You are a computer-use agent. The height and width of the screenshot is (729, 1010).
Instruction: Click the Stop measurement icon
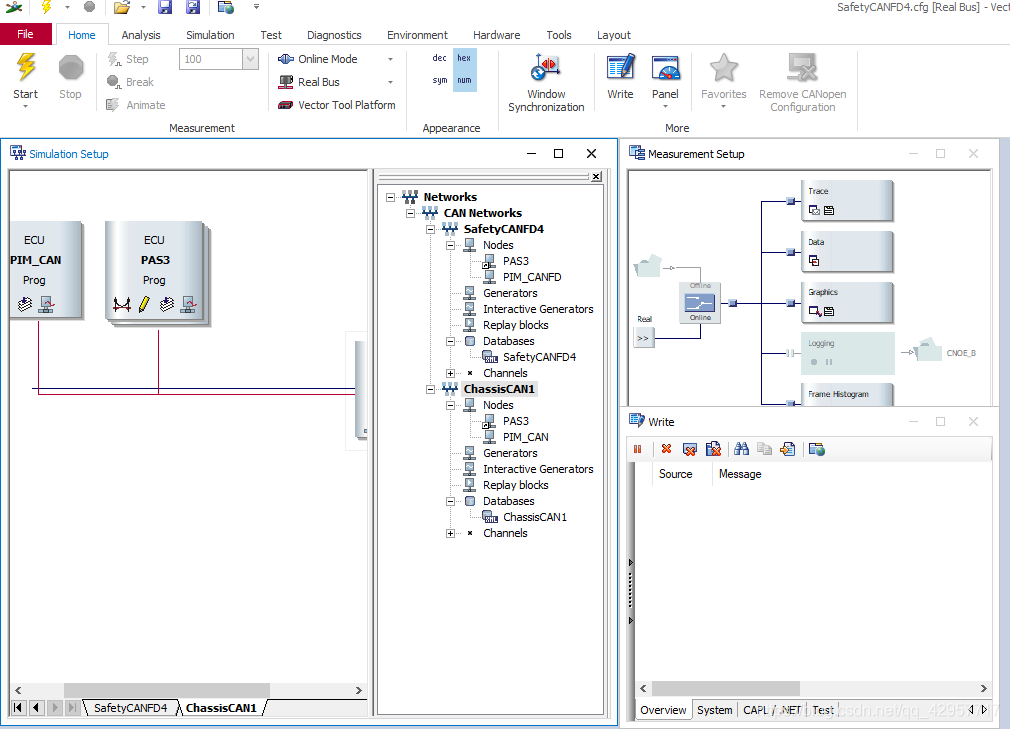point(70,76)
